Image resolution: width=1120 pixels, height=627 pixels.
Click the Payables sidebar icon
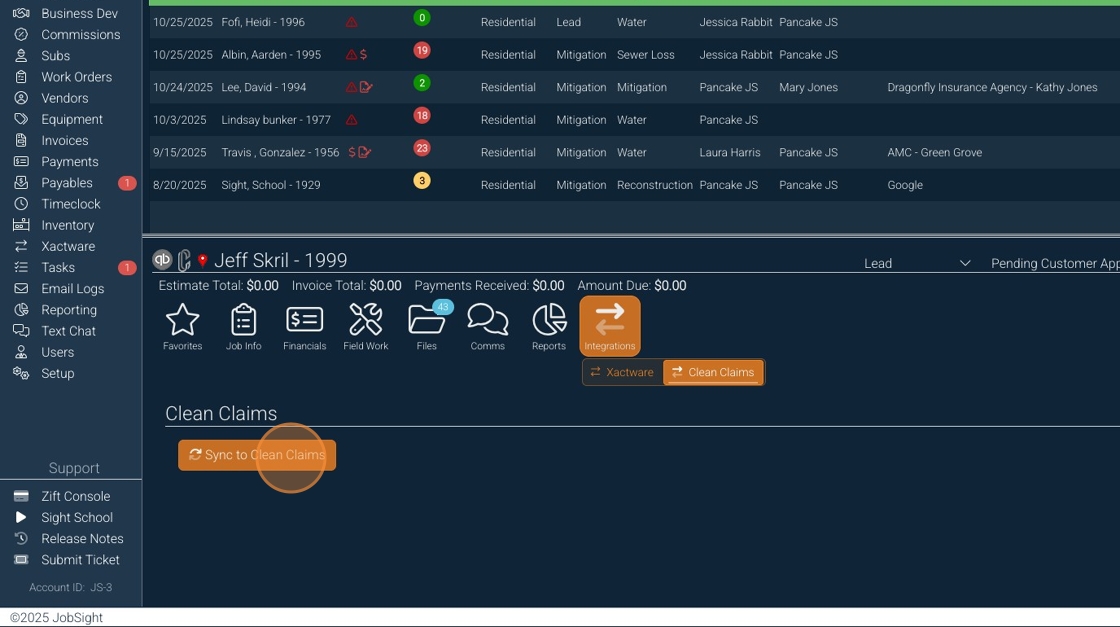pyautogui.click(x=21, y=183)
